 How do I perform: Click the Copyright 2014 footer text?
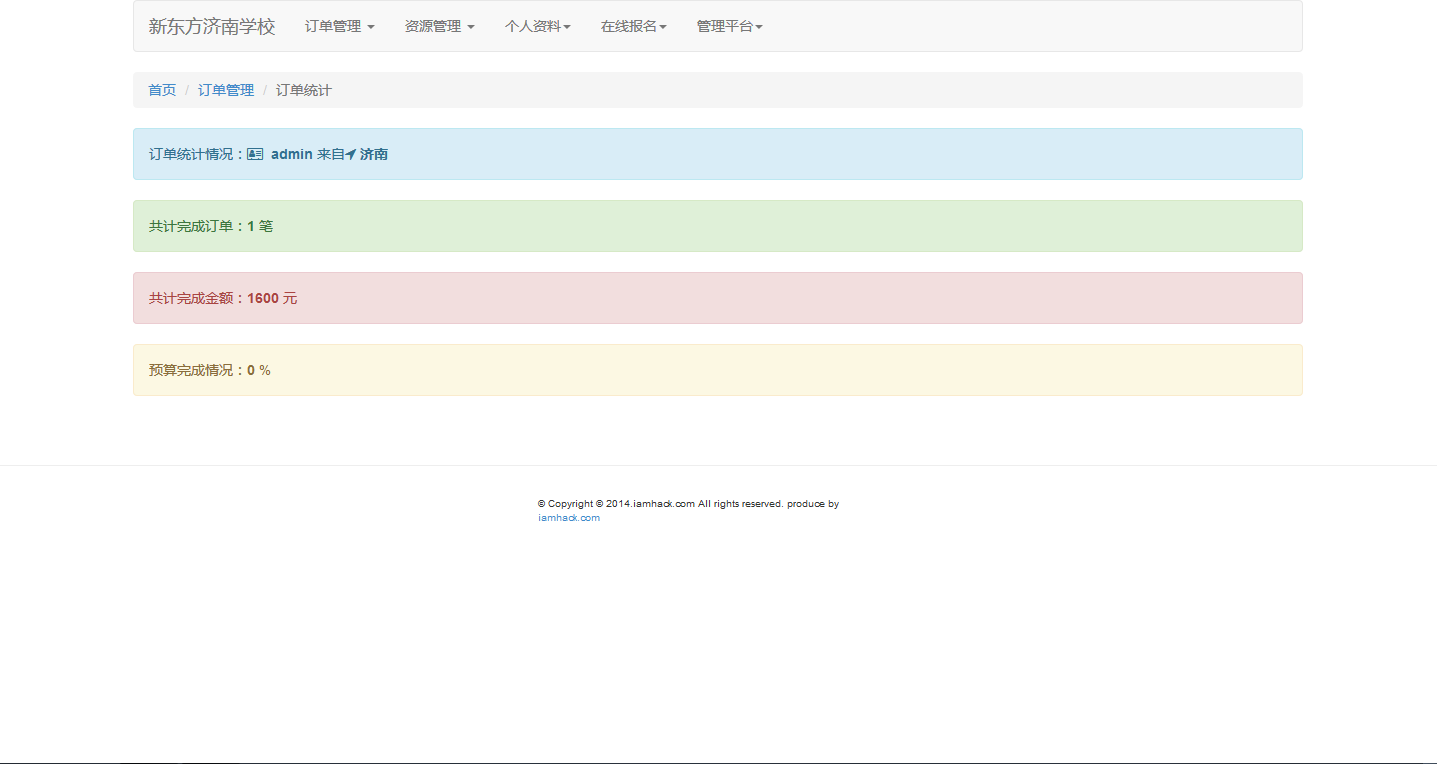click(688, 504)
